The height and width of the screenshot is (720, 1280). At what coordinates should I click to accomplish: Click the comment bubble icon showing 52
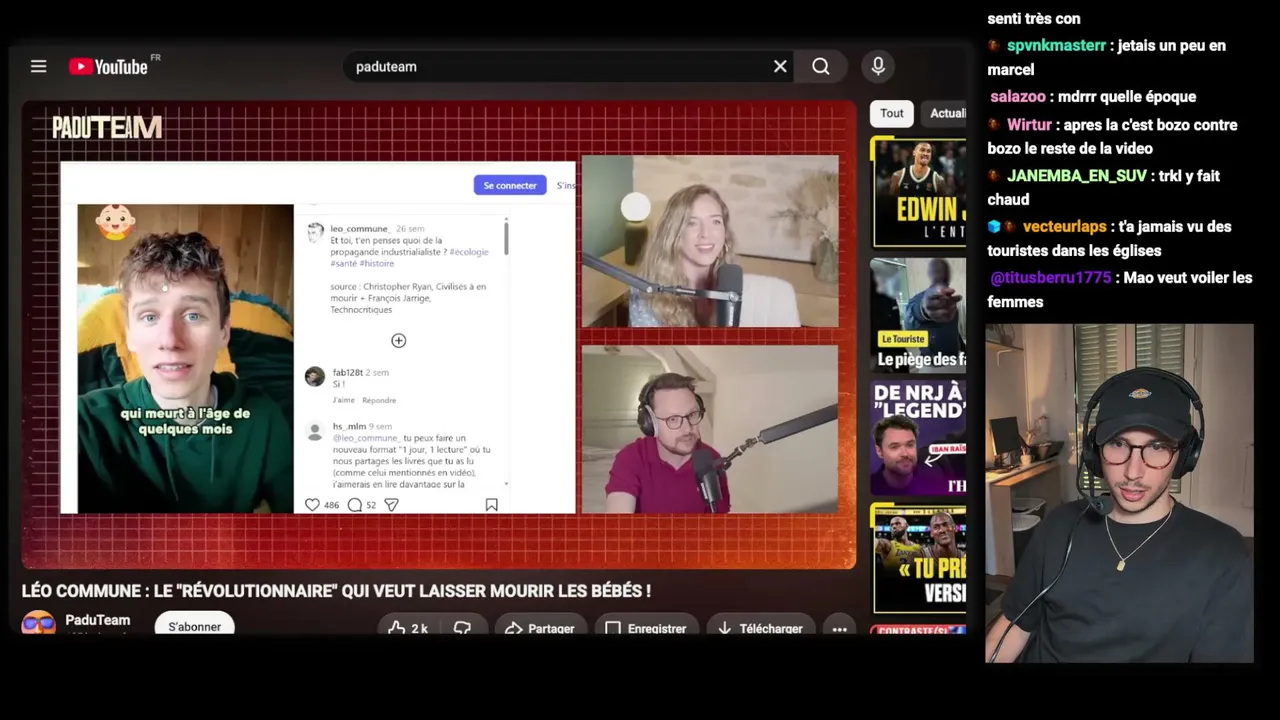coord(354,505)
